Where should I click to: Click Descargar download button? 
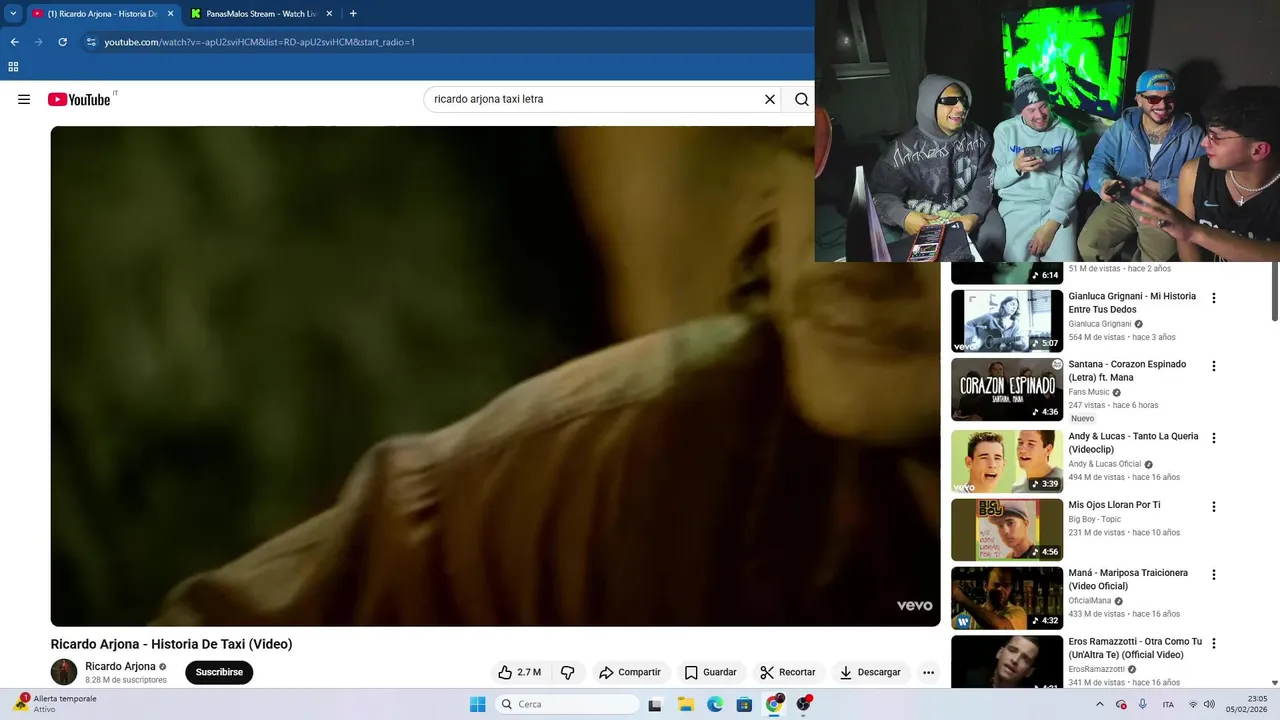[x=870, y=672]
